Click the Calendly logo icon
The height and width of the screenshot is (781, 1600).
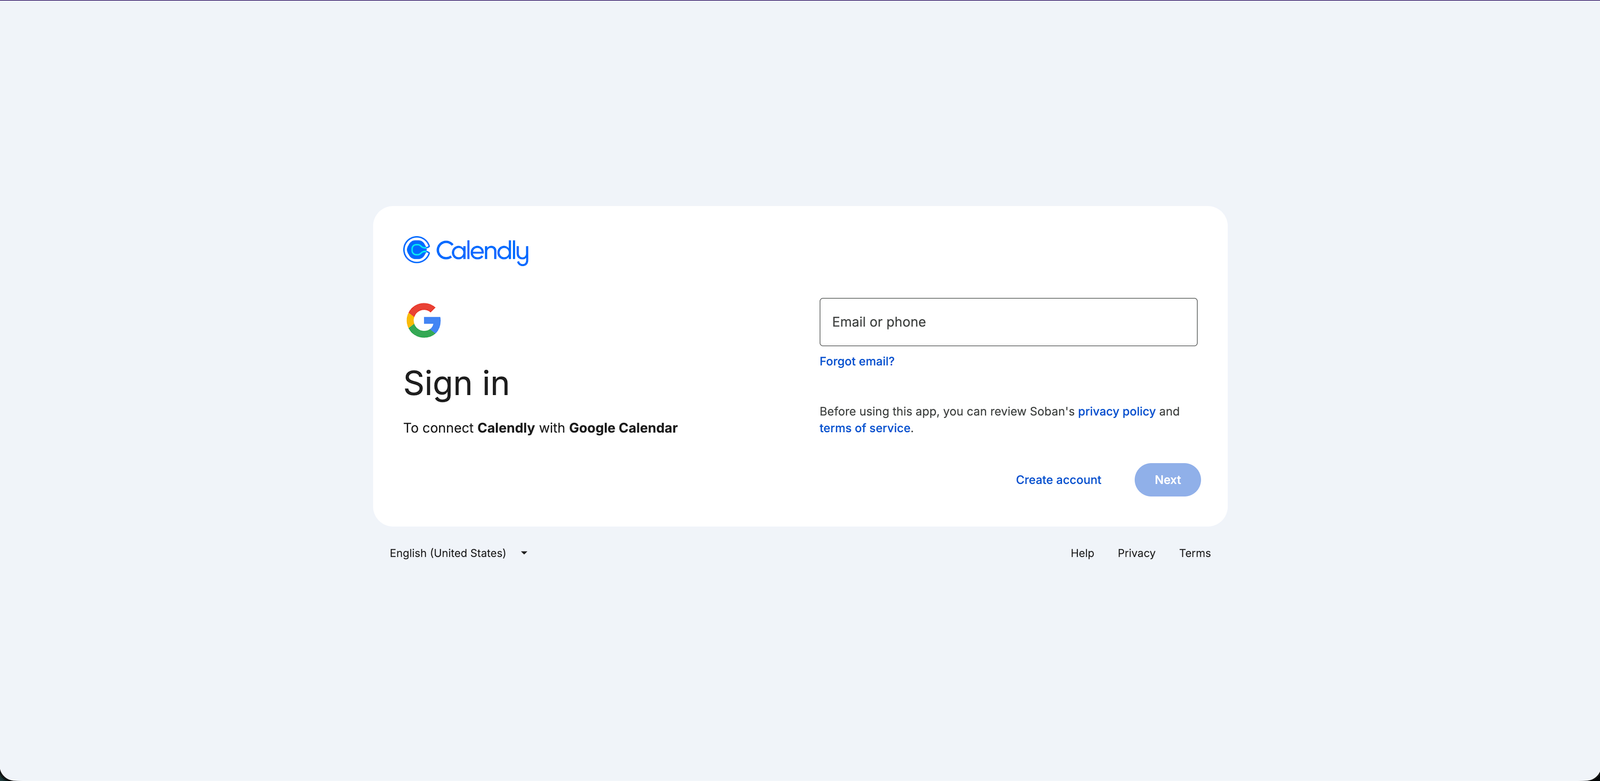(417, 250)
